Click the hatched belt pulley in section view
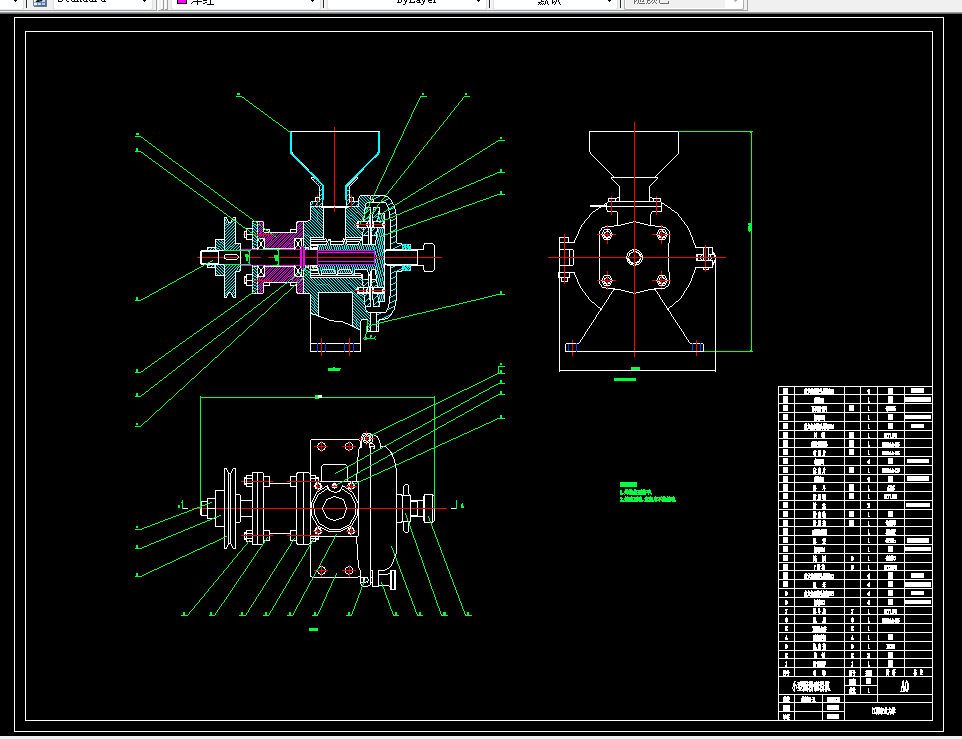Image resolution: width=962 pixels, height=739 pixels. tap(230, 257)
